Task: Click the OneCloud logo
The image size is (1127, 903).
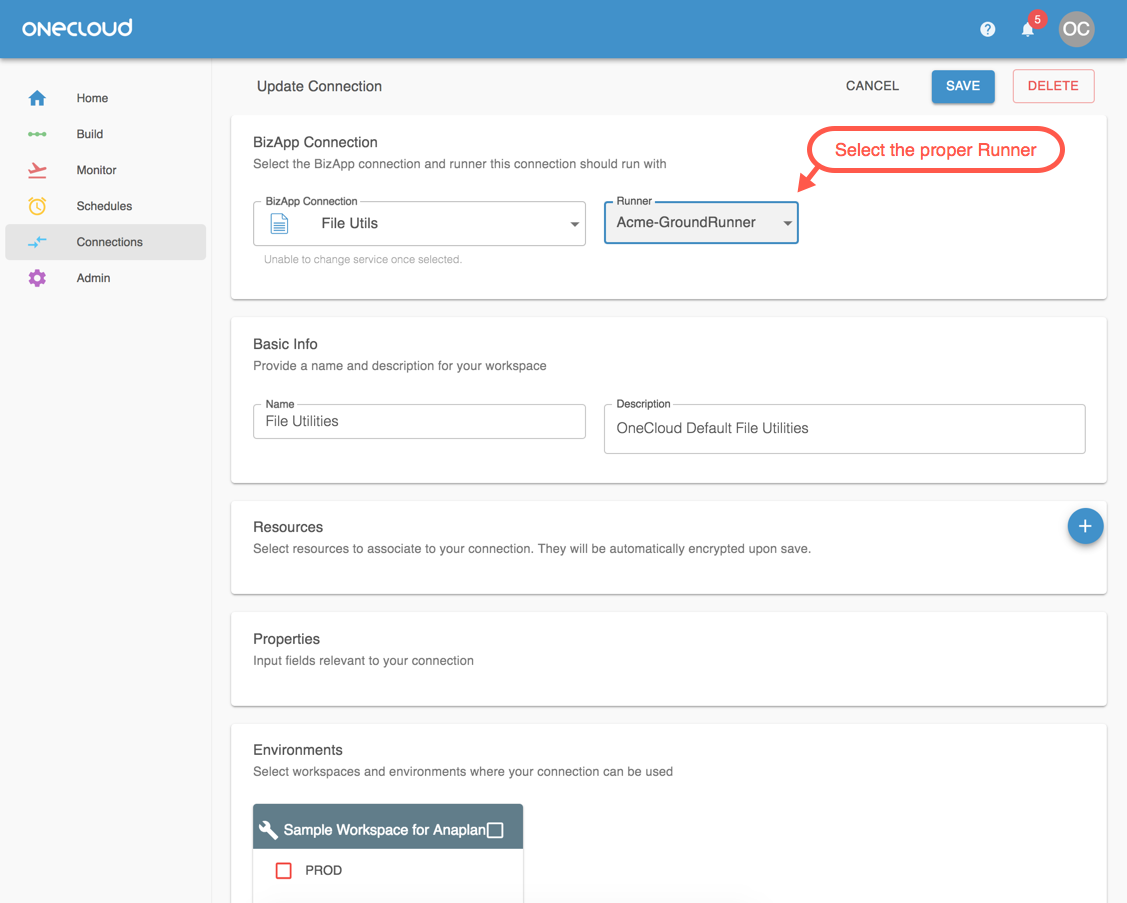Action: click(77, 28)
